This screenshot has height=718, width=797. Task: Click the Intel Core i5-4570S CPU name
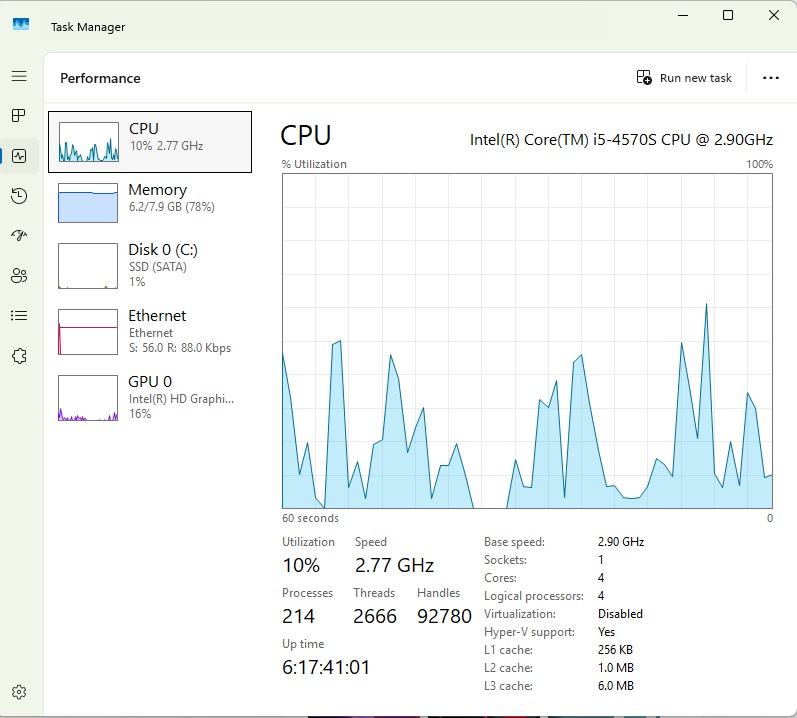[621, 140]
